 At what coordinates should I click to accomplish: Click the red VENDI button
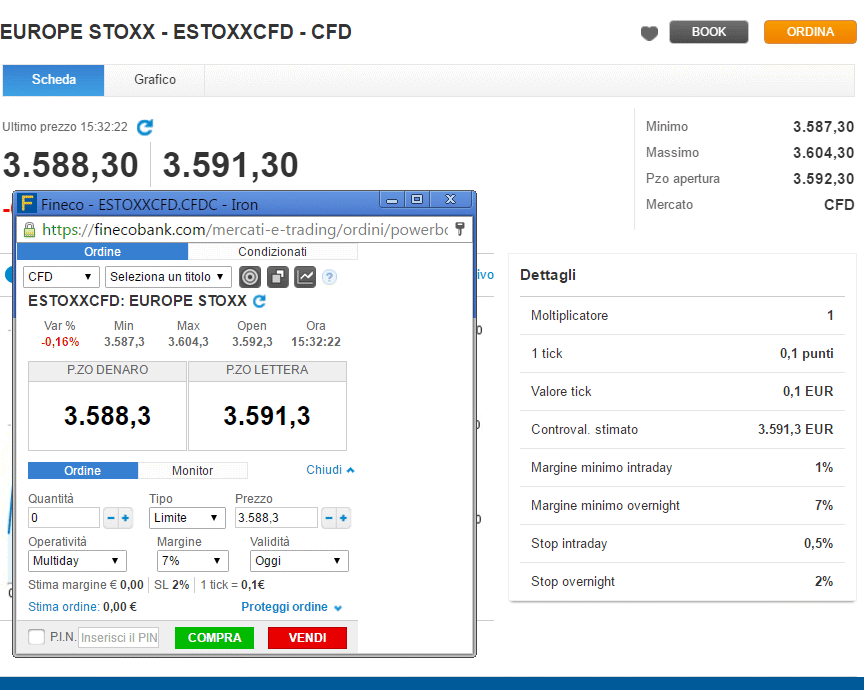(307, 638)
